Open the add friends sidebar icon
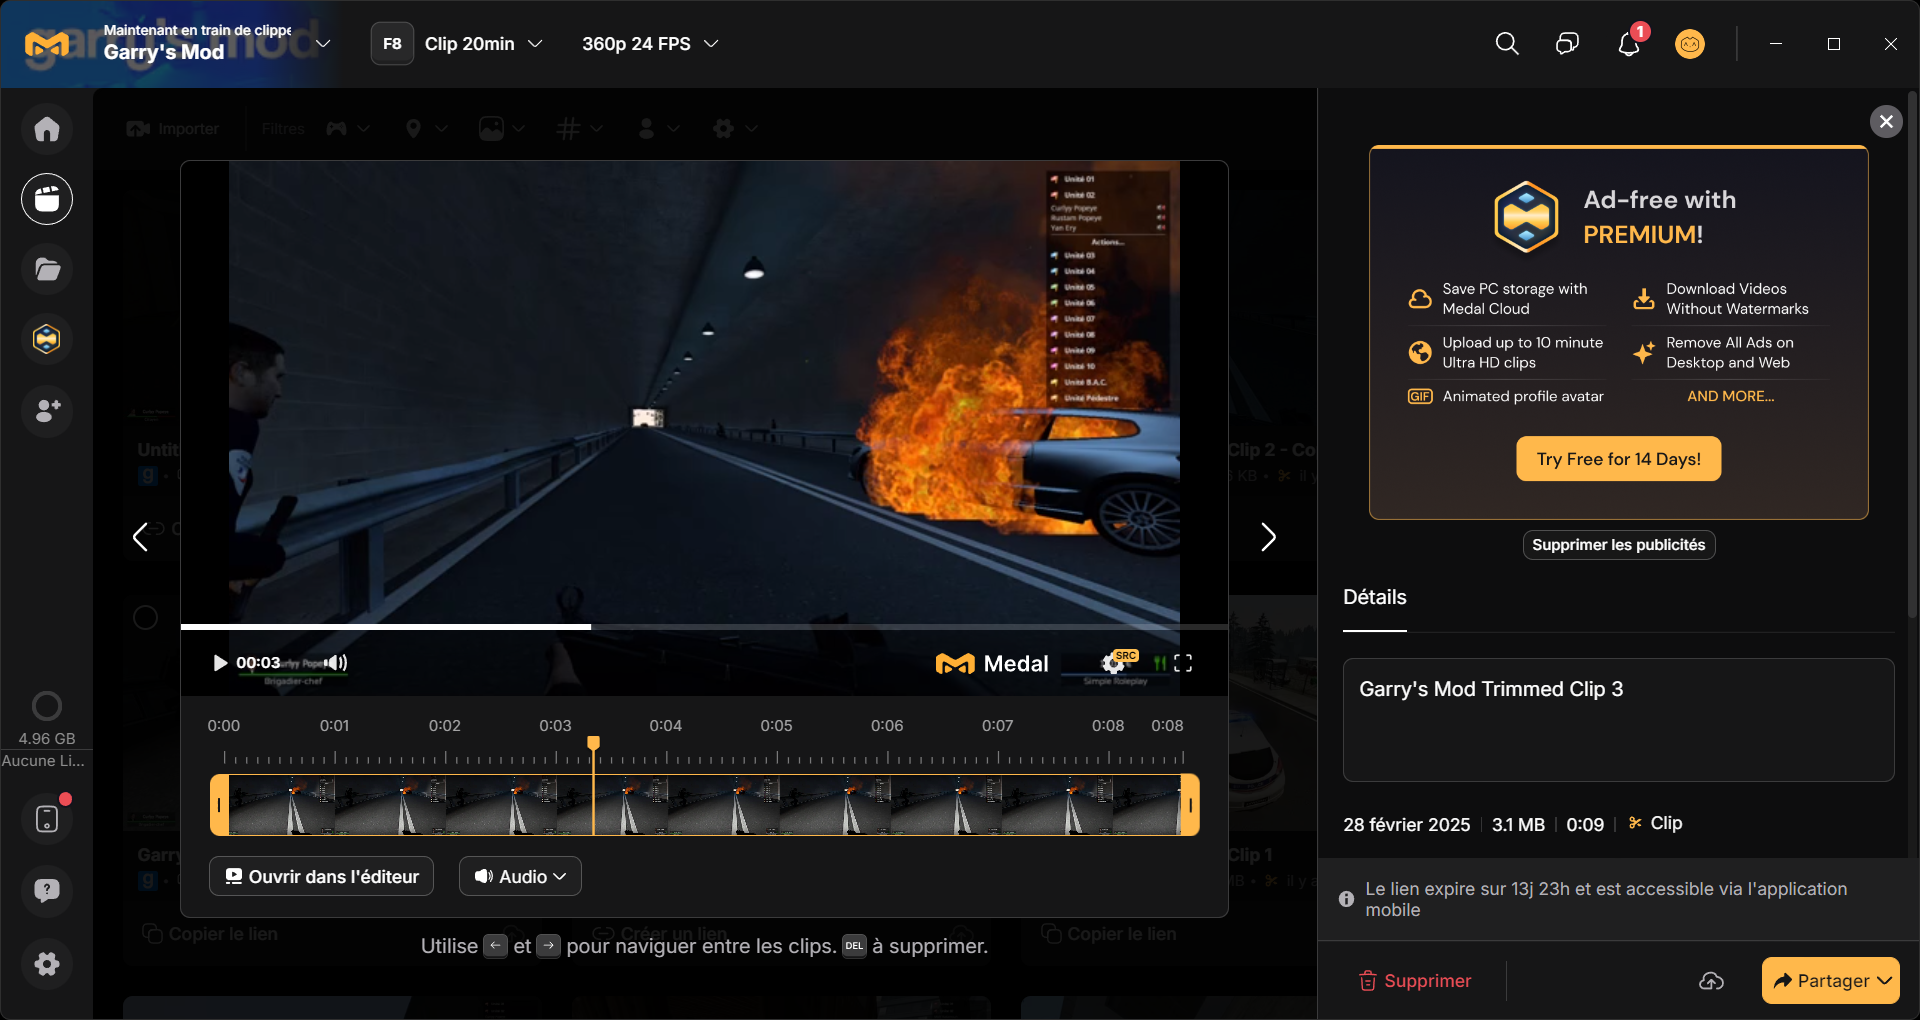This screenshot has width=1920, height=1020. click(x=47, y=410)
